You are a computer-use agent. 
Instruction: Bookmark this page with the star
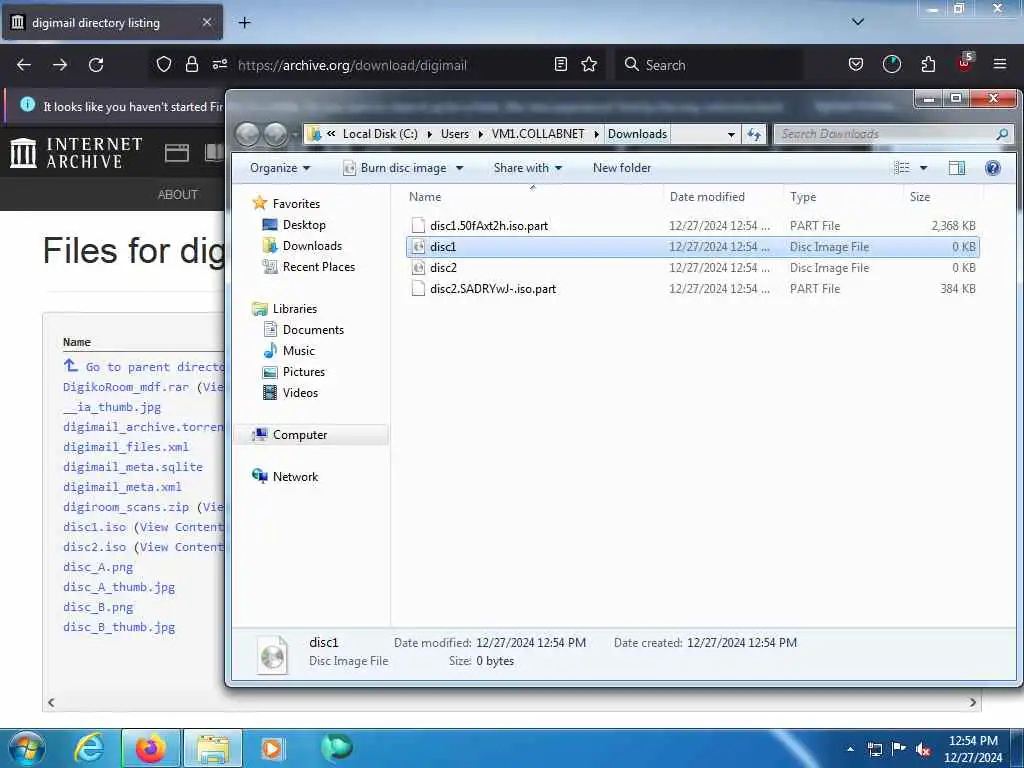589,64
